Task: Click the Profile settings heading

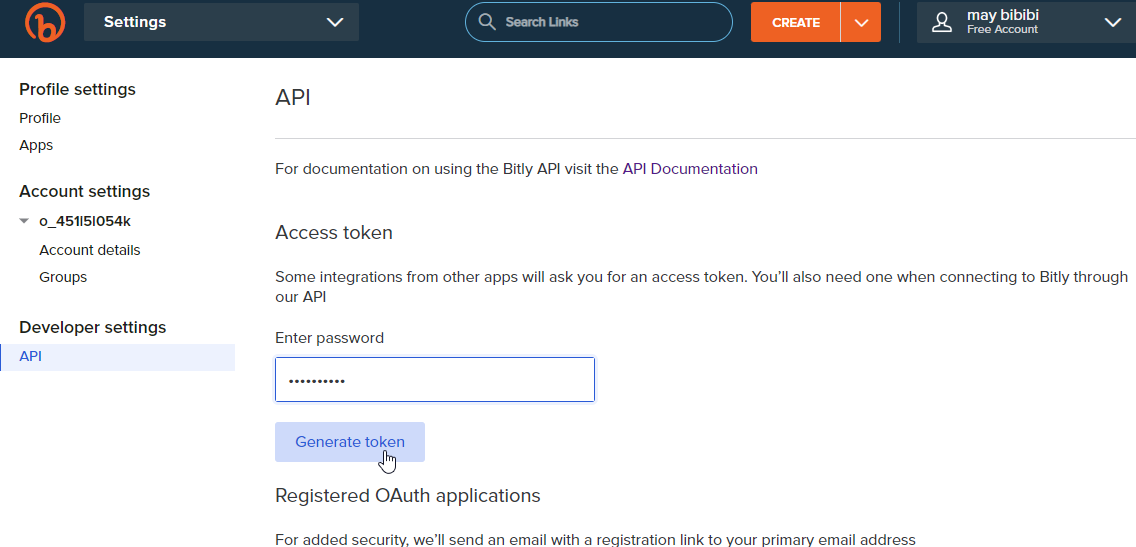Action: pyautogui.click(x=78, y=89)
